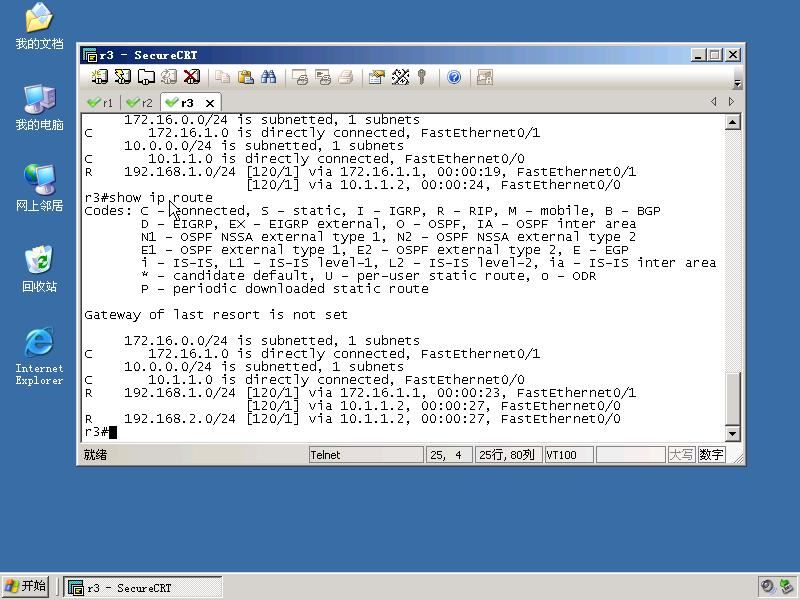The image size is (800, 600).
Task: Open Help with the blue question icon
Action: click(454, 77)
